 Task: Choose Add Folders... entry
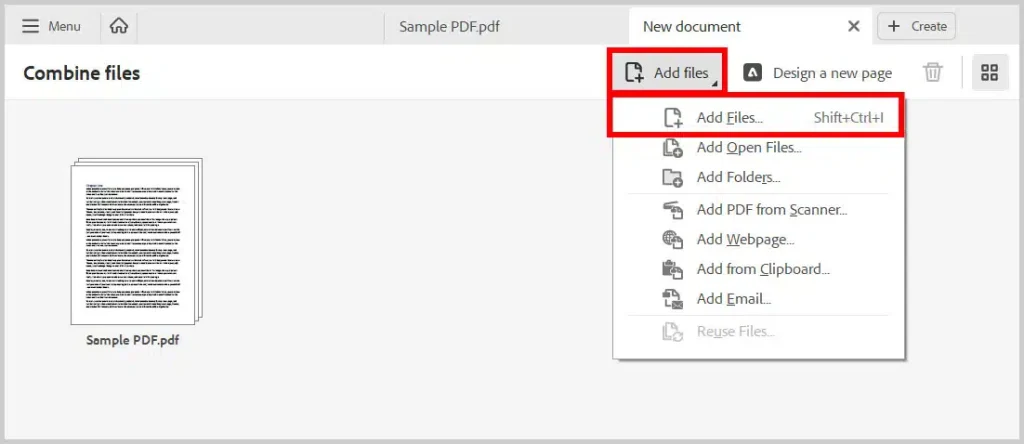[759, 177]
